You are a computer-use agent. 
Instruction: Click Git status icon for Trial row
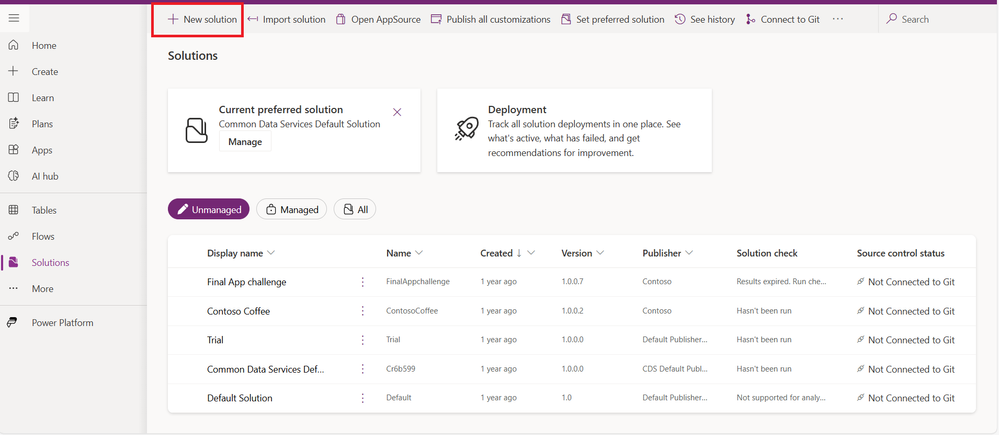click(861, 340)
